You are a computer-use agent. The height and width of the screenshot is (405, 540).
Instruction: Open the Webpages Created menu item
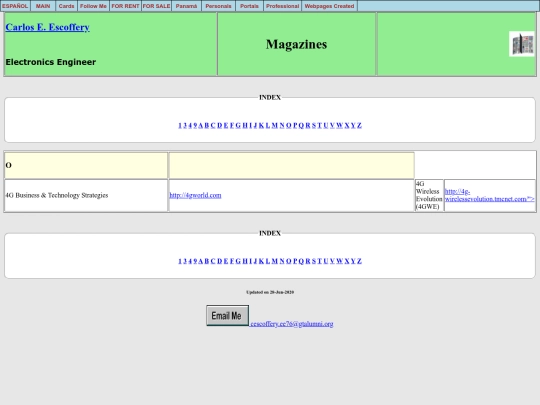click(329, 6)
